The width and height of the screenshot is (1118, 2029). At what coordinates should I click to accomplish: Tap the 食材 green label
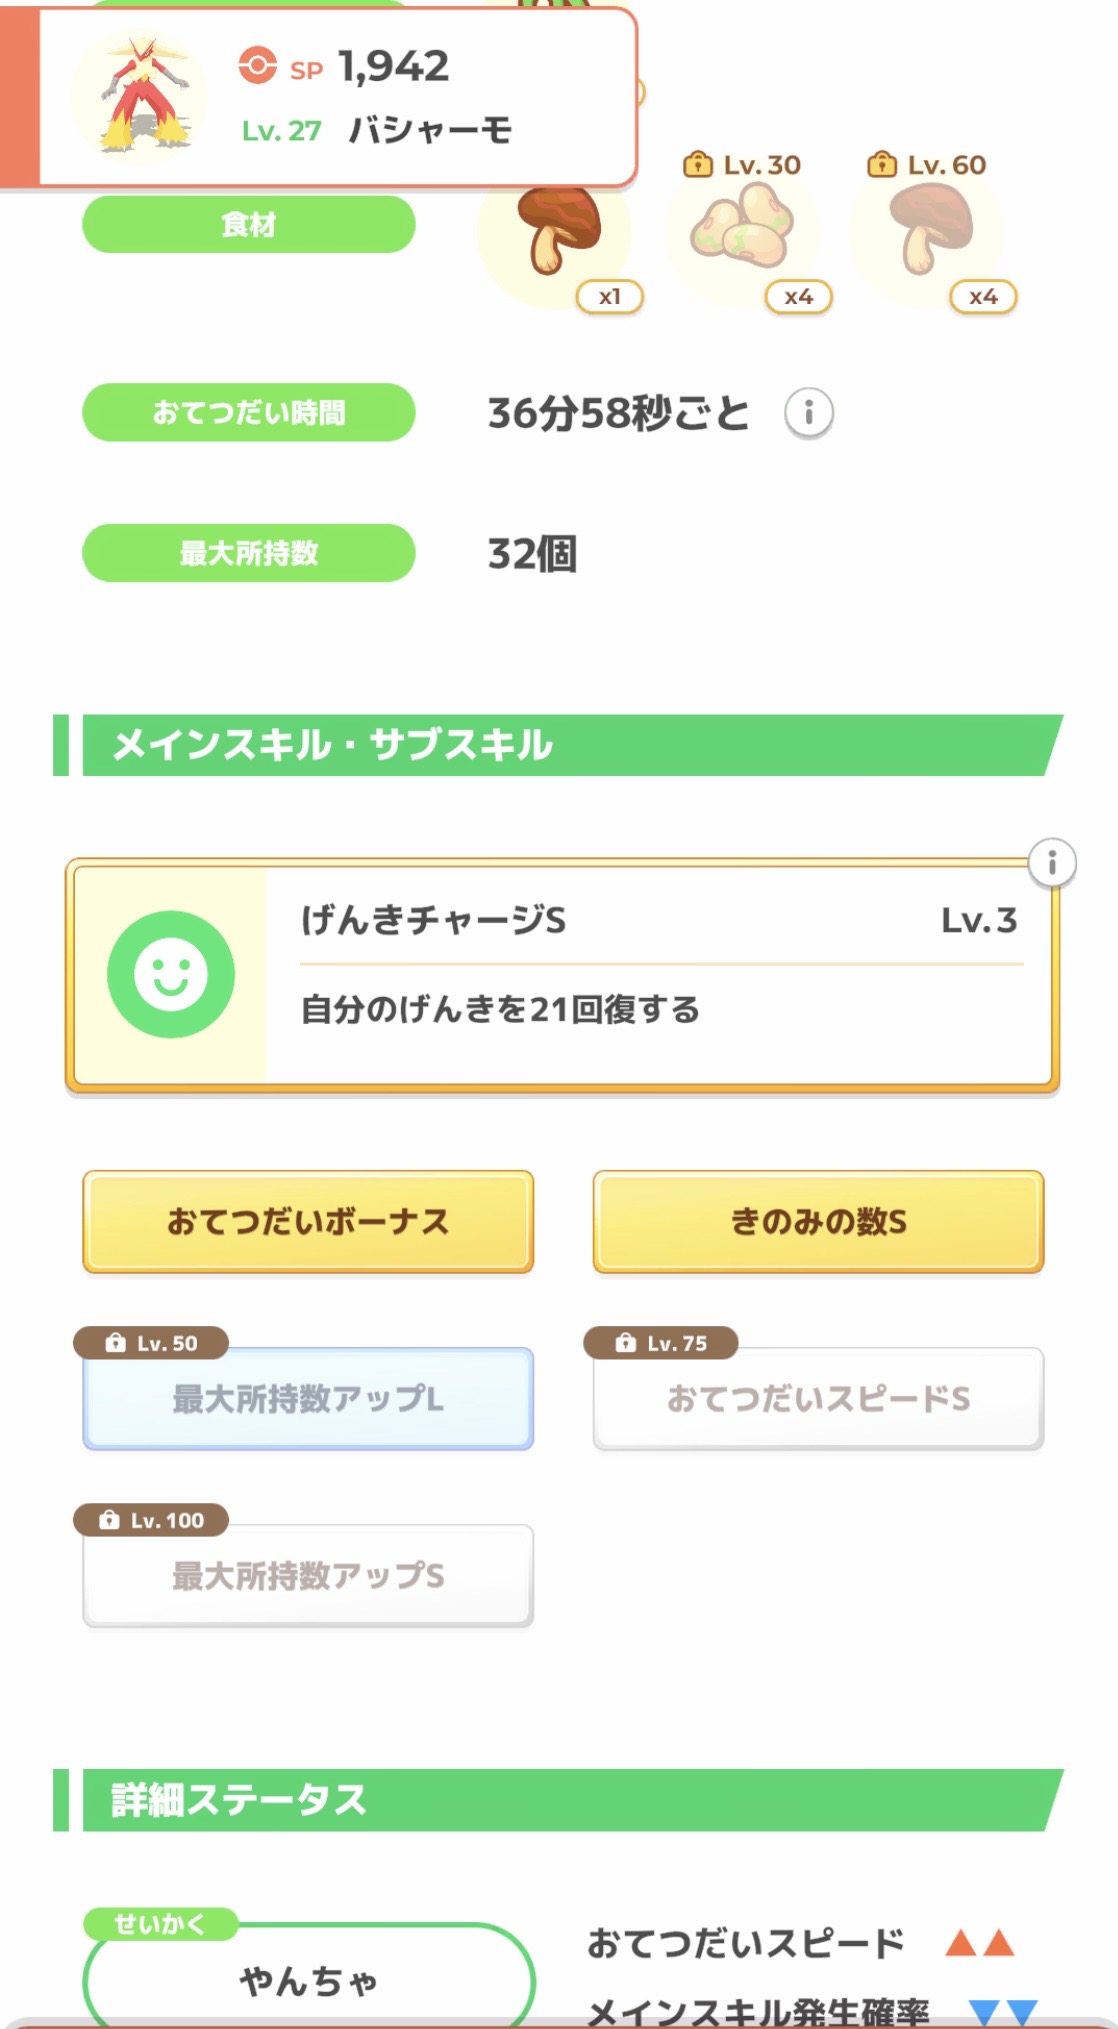pyautogui.click(x=248, y=224)
